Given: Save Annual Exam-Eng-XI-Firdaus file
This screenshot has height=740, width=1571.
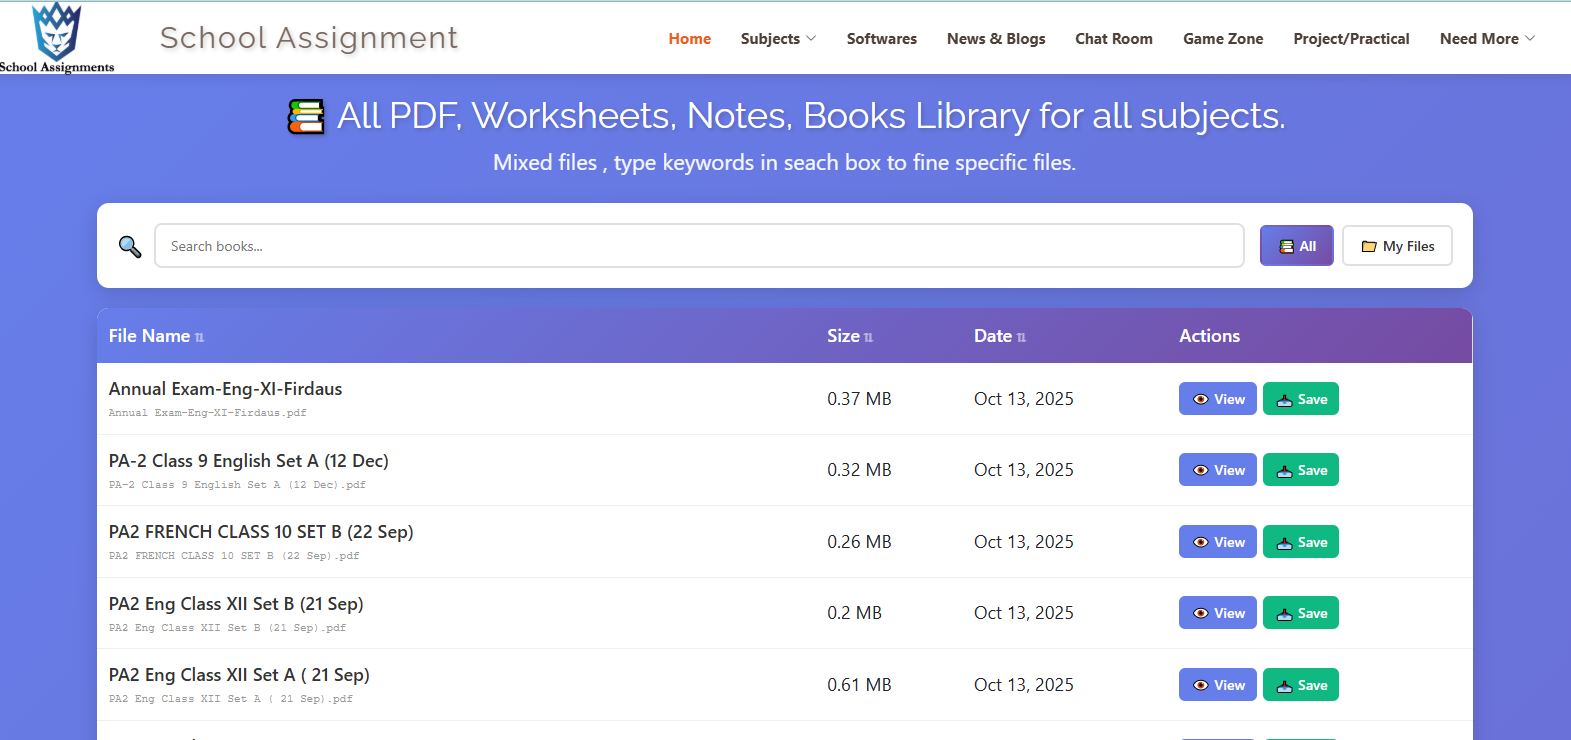Looking at the screenshot, I should 1301,399.
